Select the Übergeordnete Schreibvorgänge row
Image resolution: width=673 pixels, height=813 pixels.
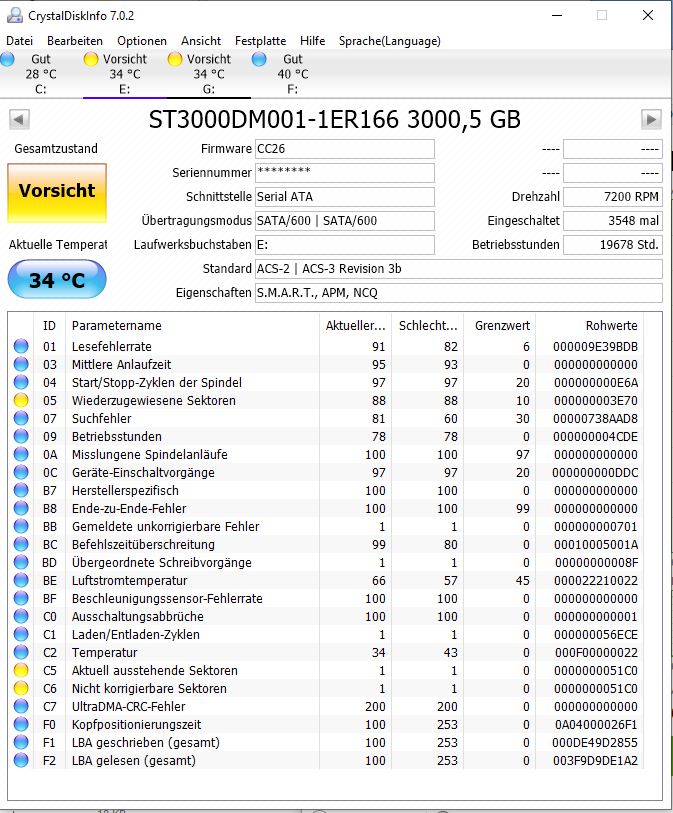[x=326, y=562]
